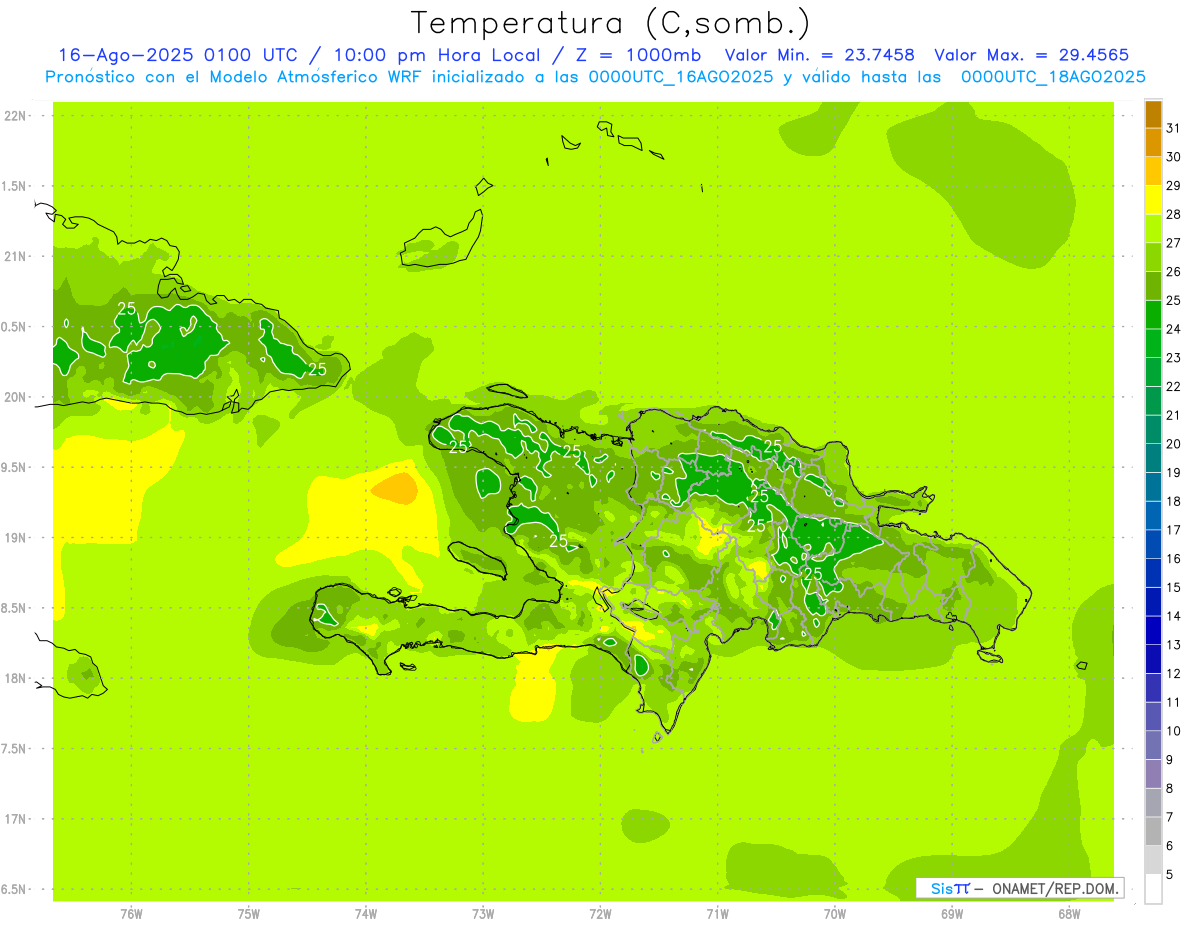Image resolution: width=1200 pixels, height=927 pixels.
Task: Click the legend value "12"
Action: click(1174, 673)
